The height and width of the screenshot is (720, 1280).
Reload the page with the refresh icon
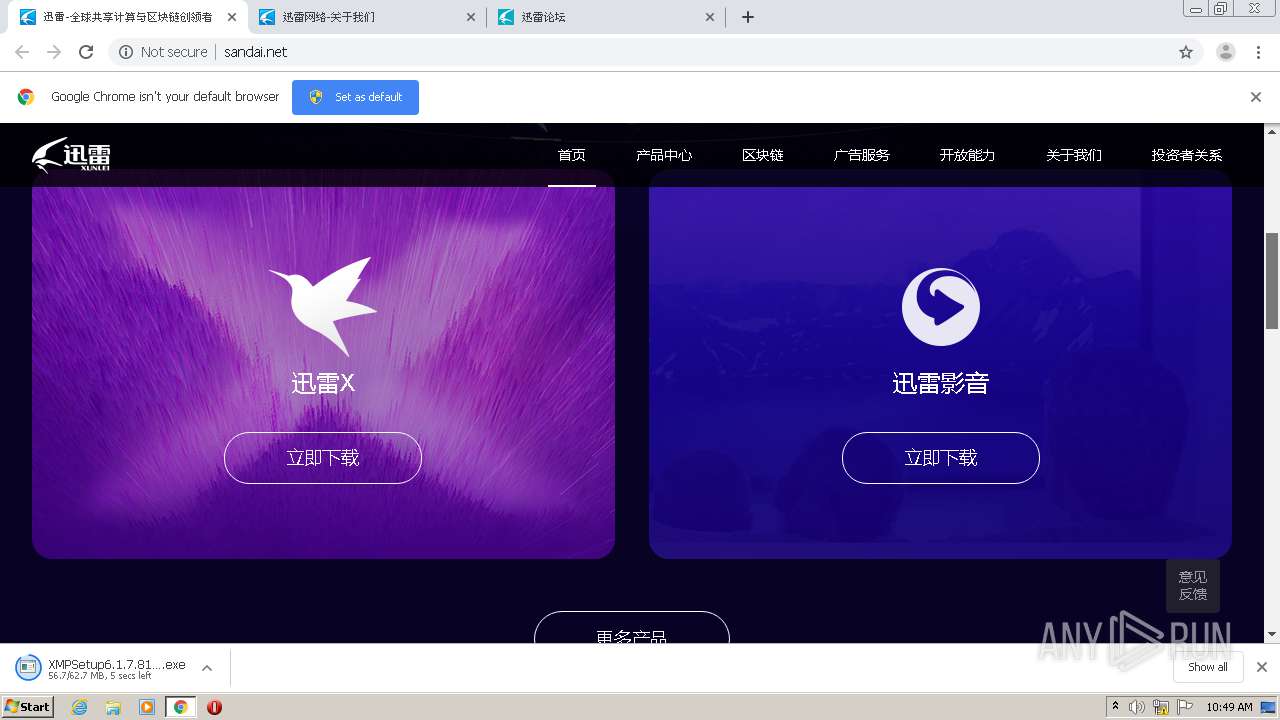click(86, 52)
